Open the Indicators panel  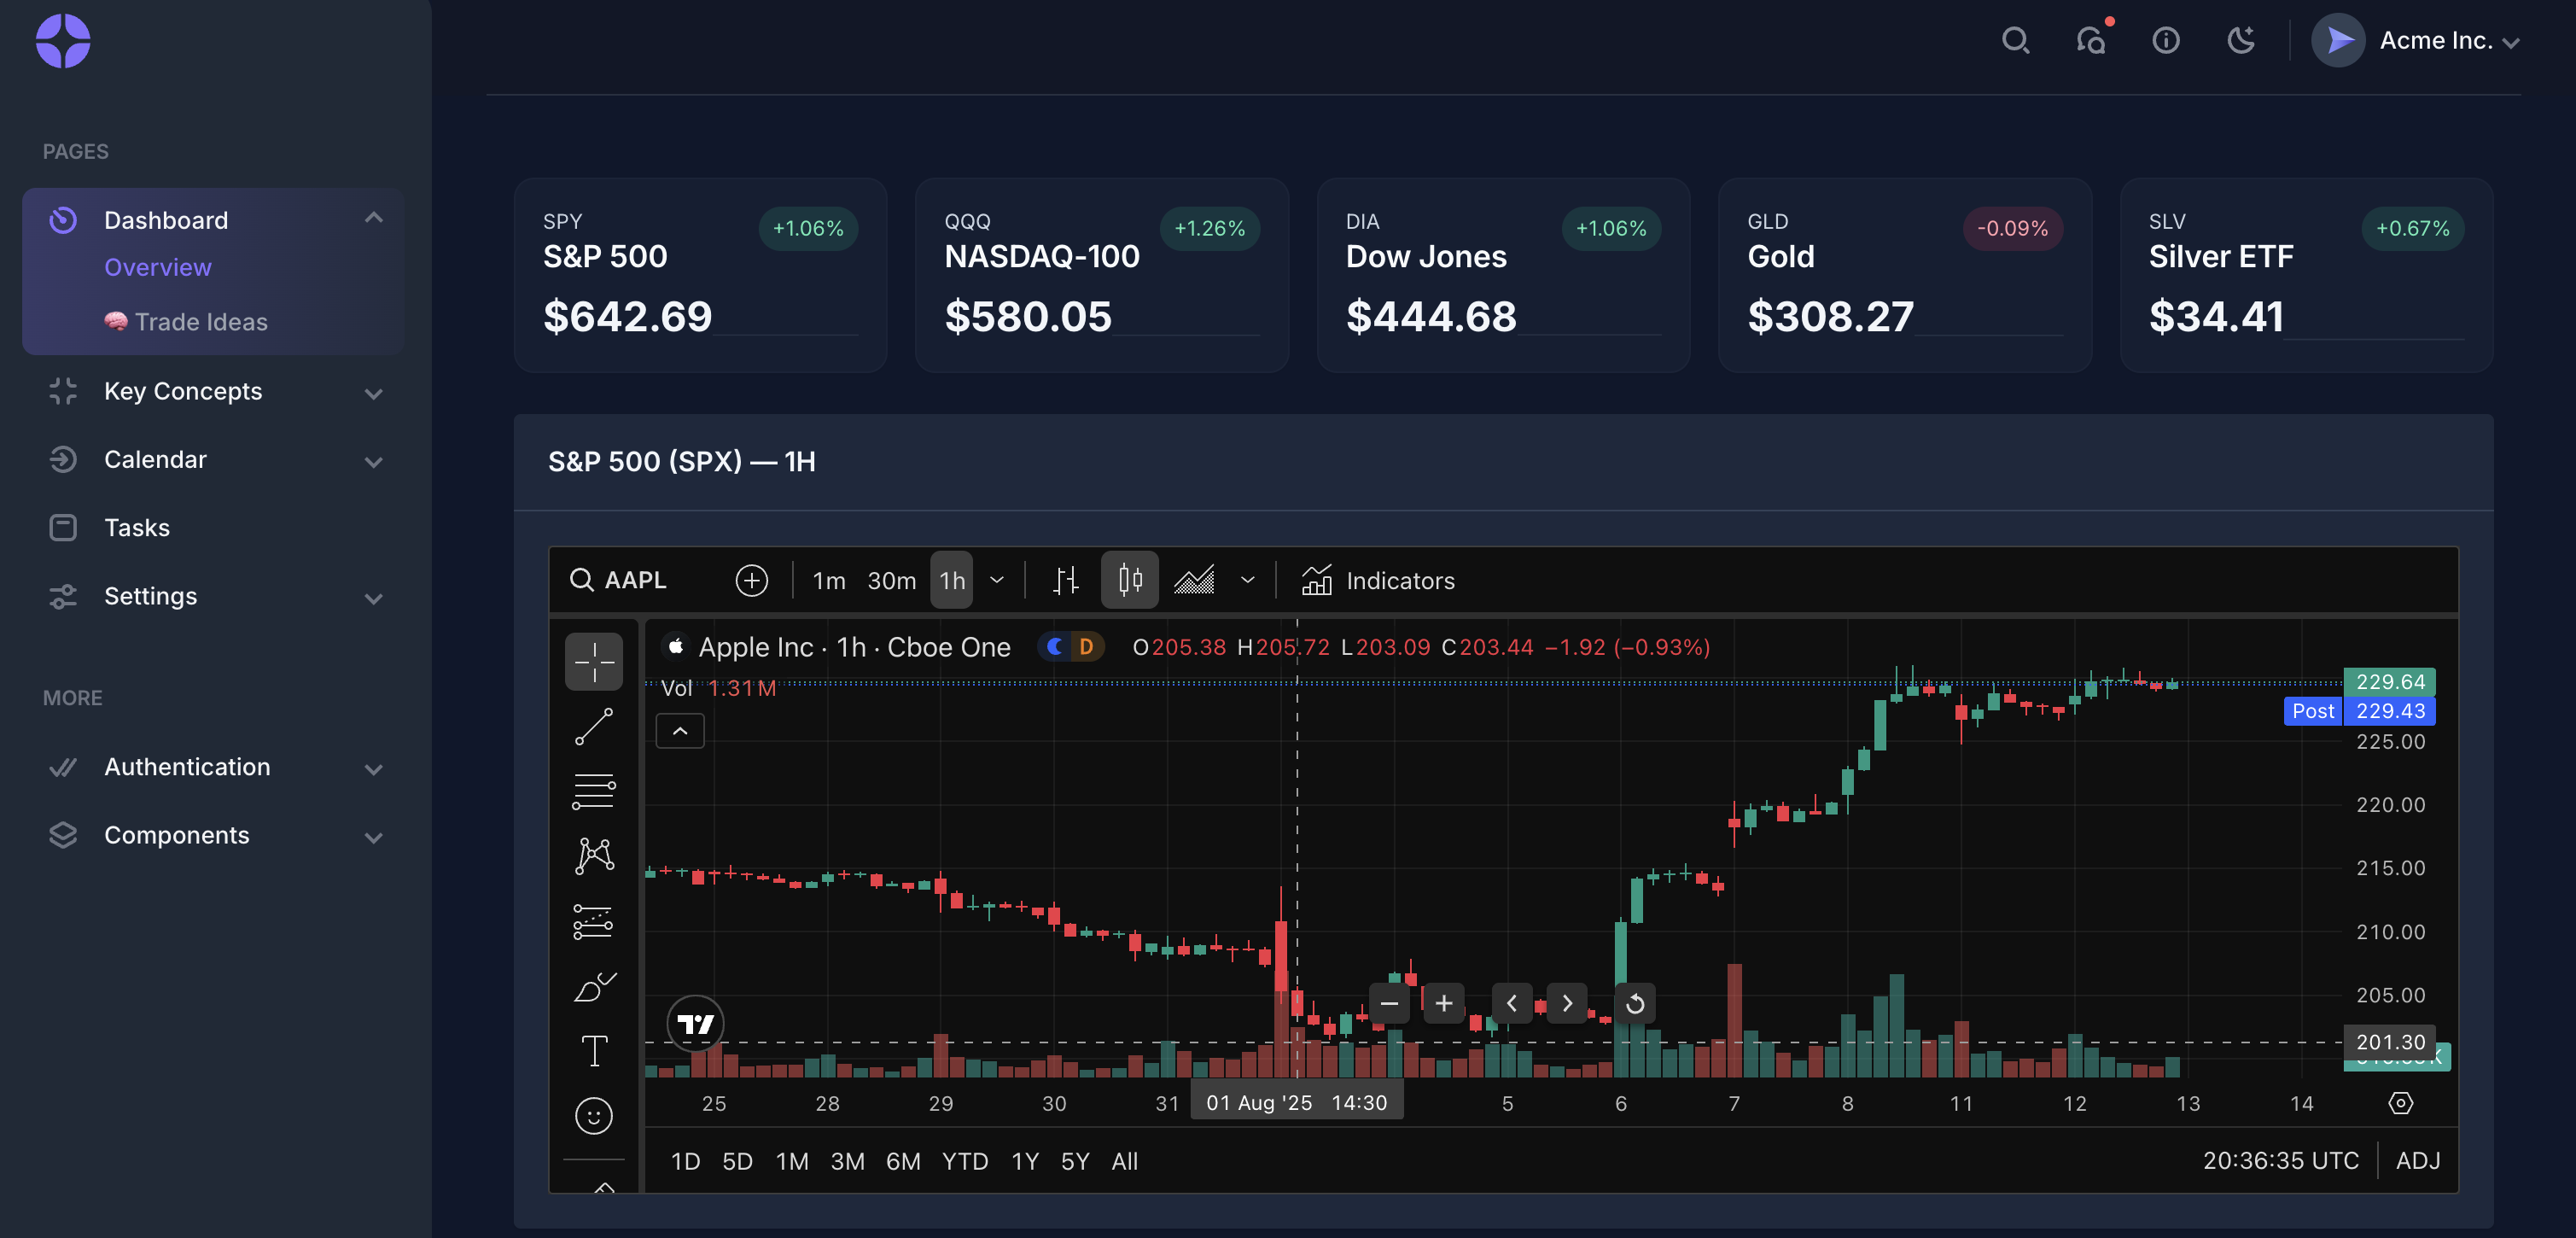[1378, 580]
